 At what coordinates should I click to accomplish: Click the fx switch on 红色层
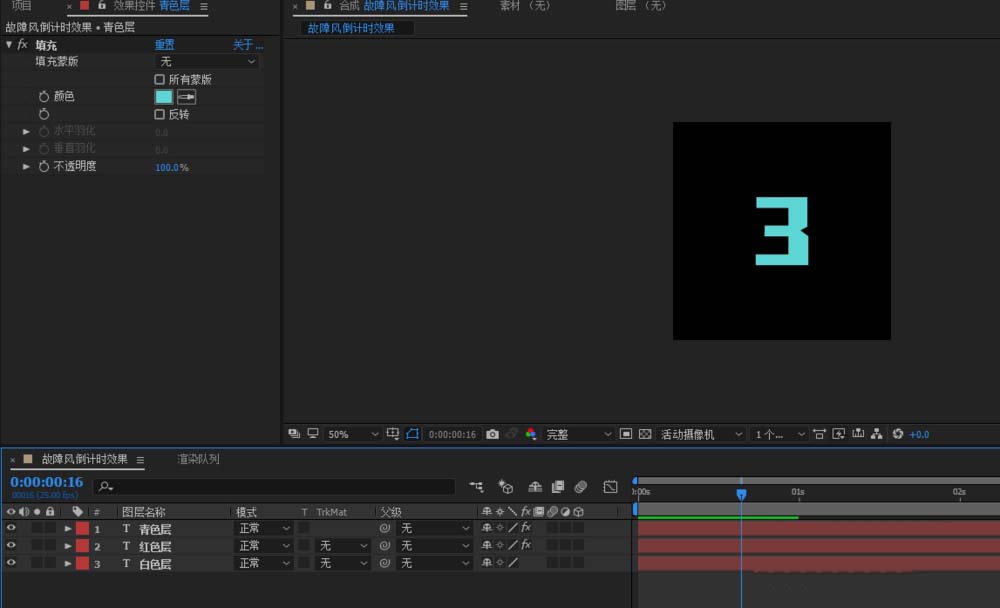pyautogui.click(x=526, y=546)
